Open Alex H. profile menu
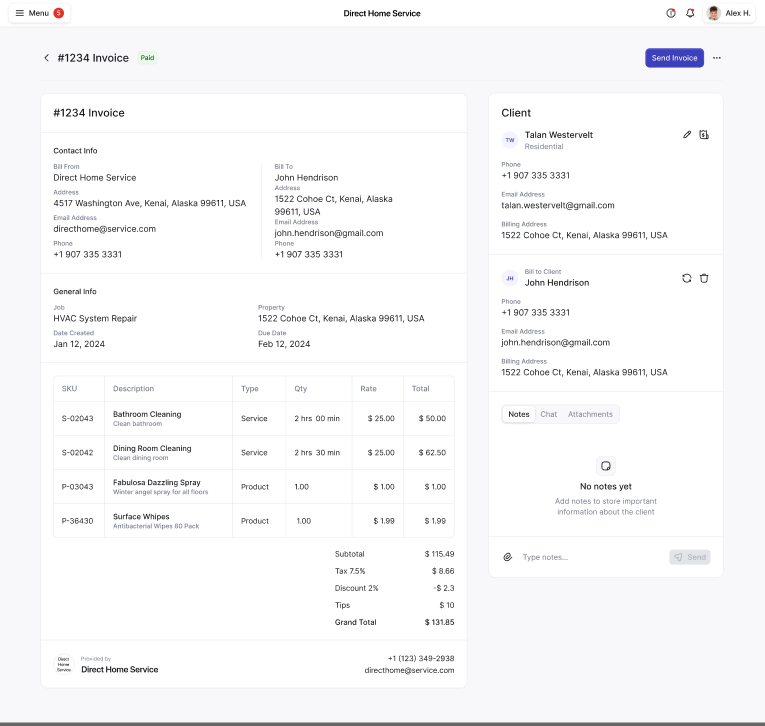Viewport: 765px width, 726px height. coord(729,13)
